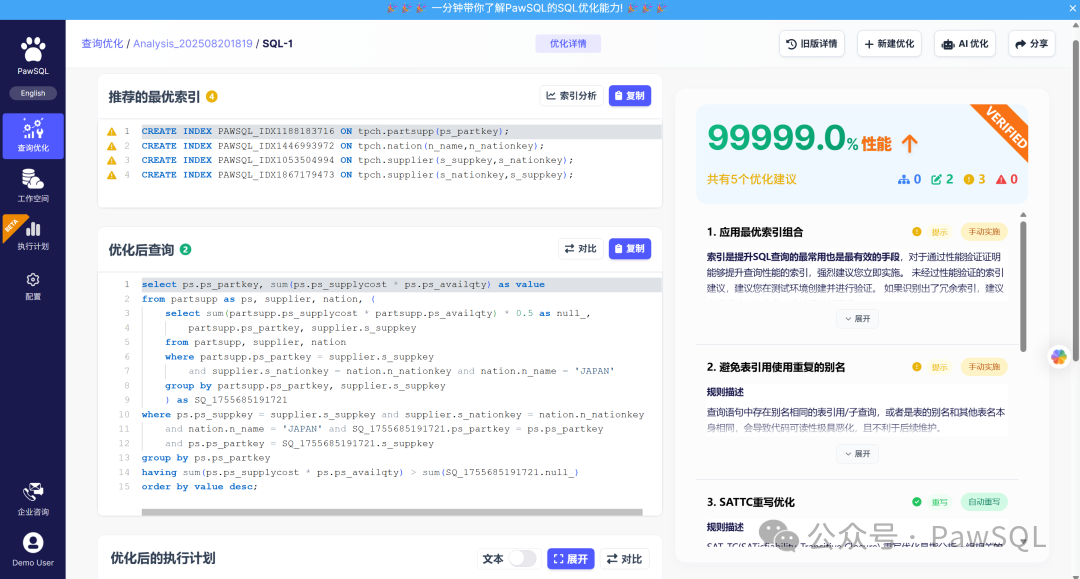Click 提示 warning icon on suggestion 2
Screen dimensions: 1080x579
point(917,367)
